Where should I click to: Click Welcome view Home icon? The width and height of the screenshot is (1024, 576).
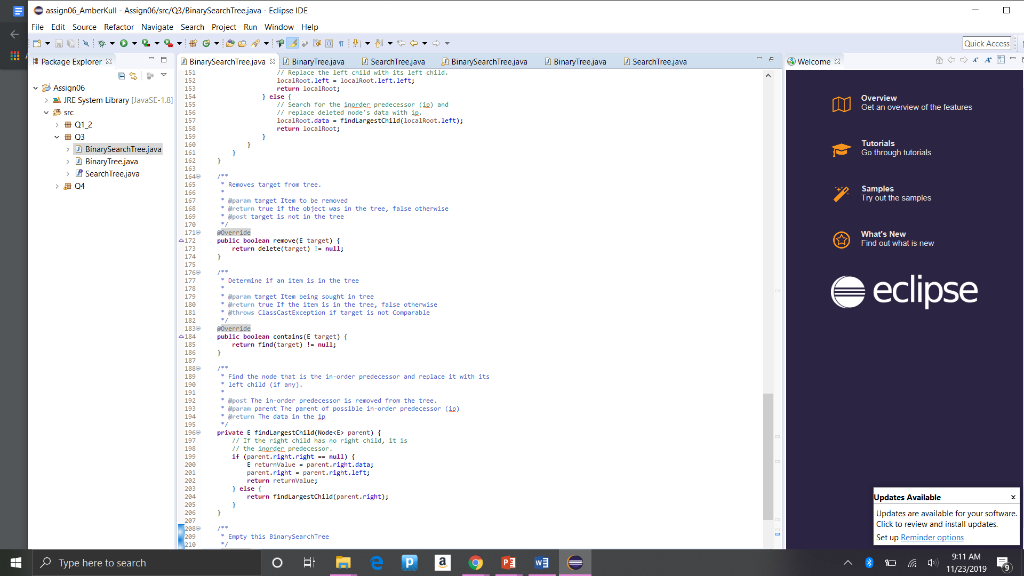click(939, 60)
